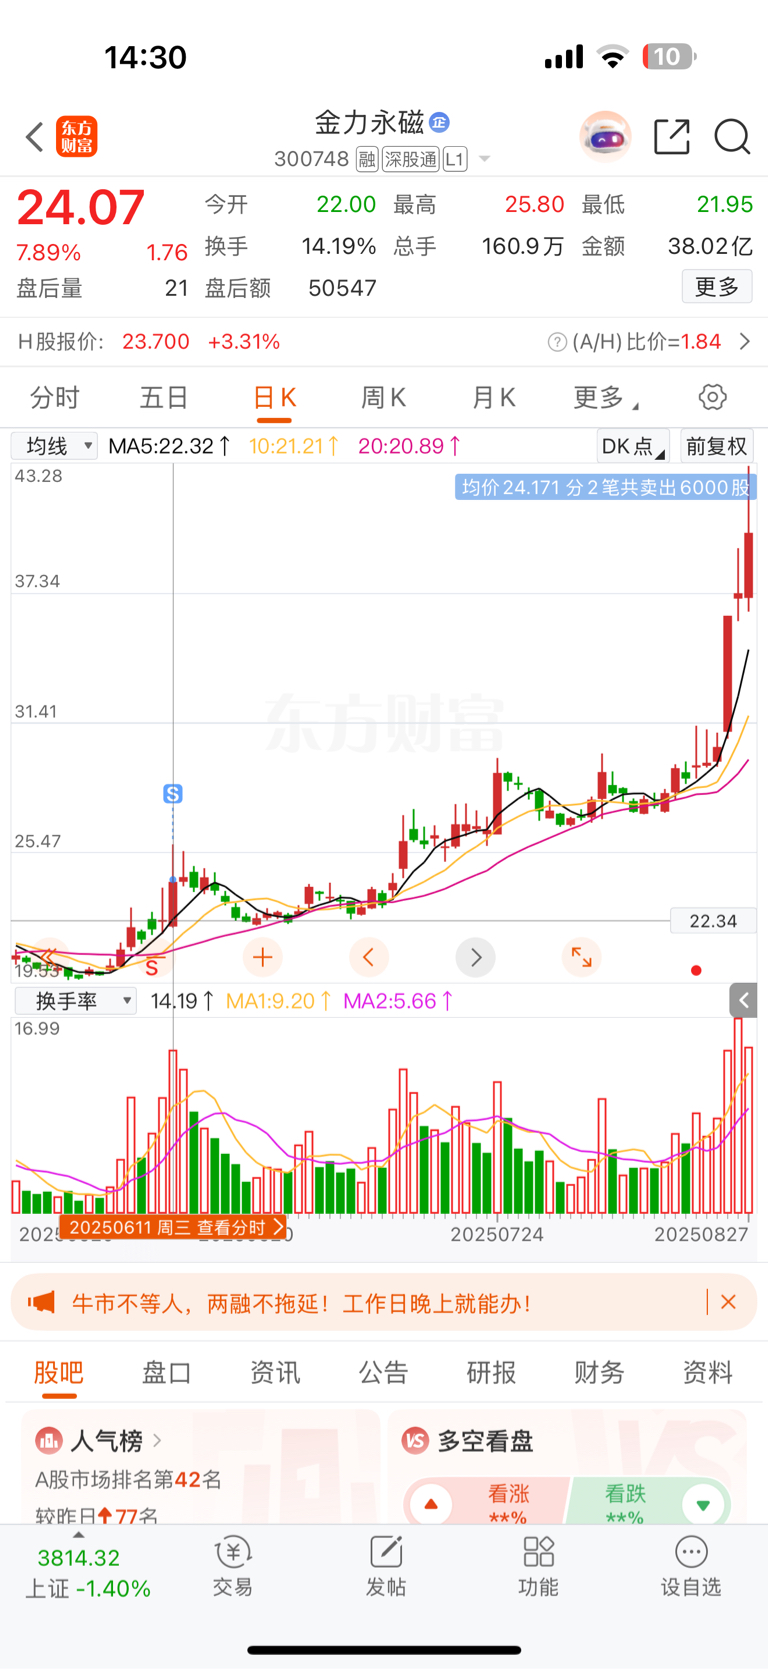This screenshot has height=1669, width=768.
Task: Select the 日K chart tab
Action: pos(274,398)
